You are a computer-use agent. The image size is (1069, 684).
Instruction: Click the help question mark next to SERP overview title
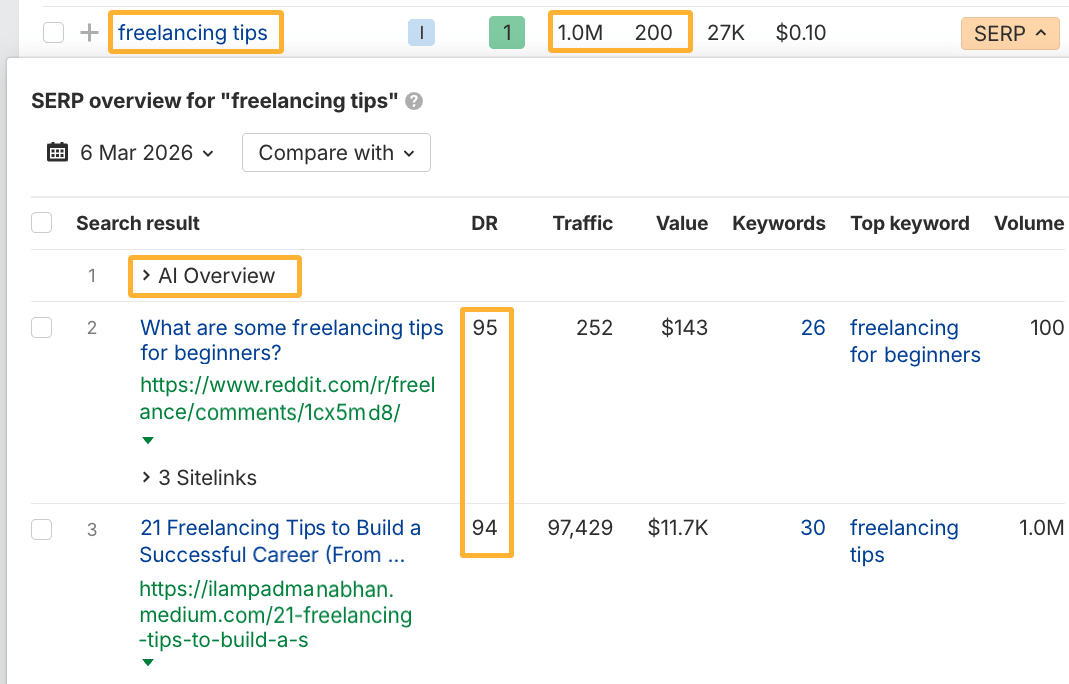pyautogui.click(x=413, y=101)
